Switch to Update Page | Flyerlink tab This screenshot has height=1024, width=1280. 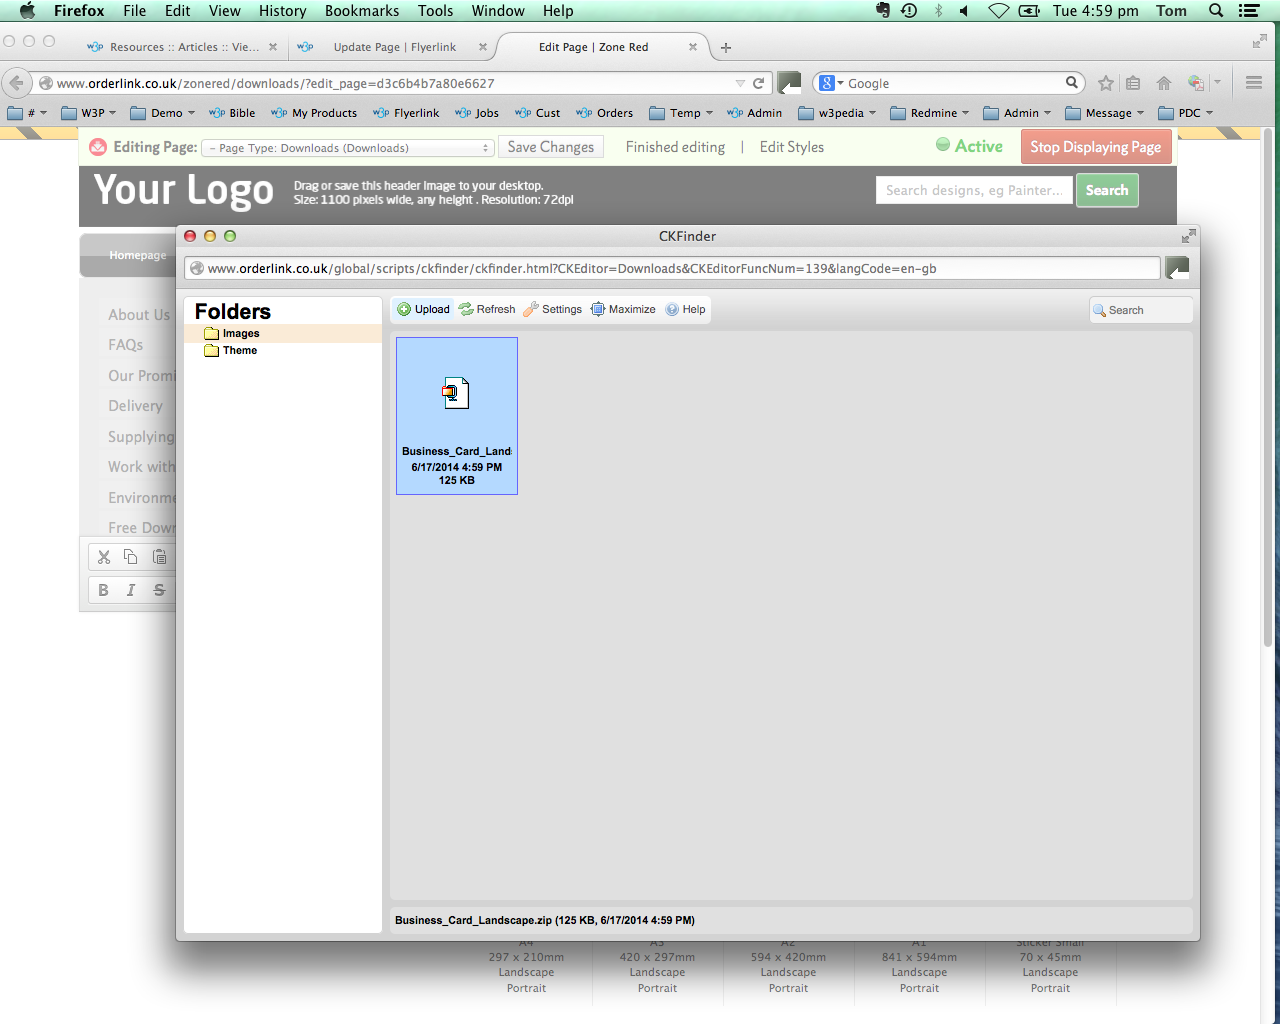(394, 47)
